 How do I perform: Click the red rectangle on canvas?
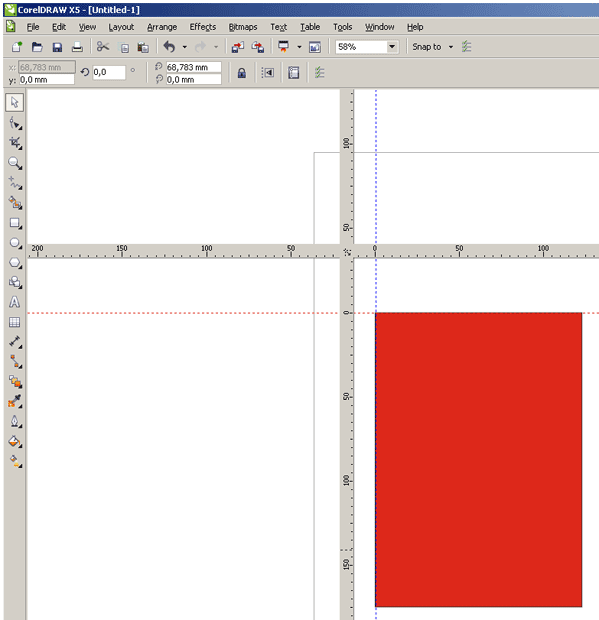(x=478, y=459)
